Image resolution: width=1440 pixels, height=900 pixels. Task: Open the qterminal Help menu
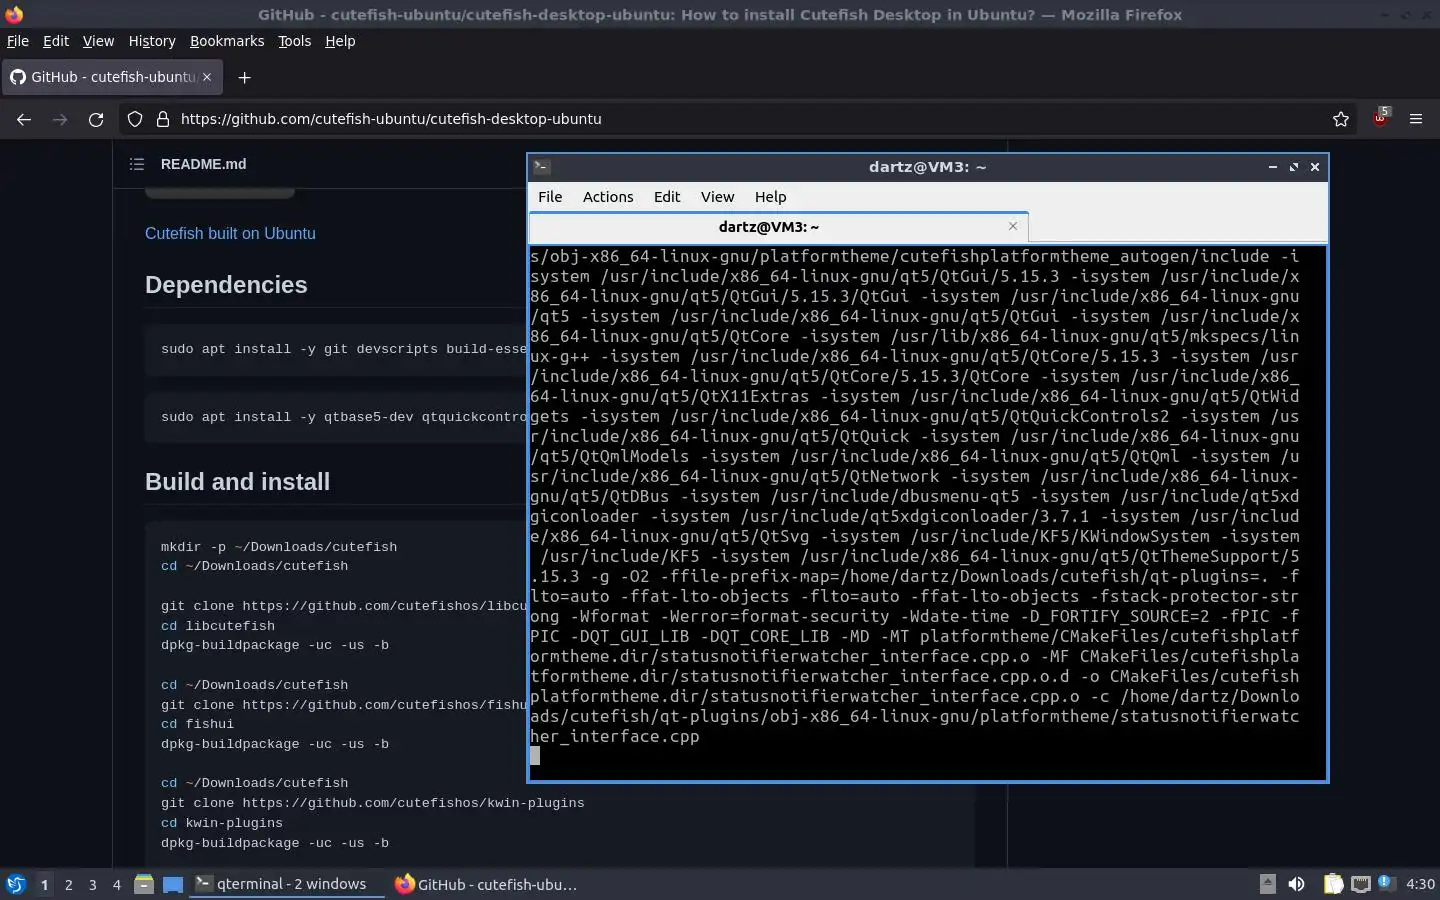click(x=770, y=197)
